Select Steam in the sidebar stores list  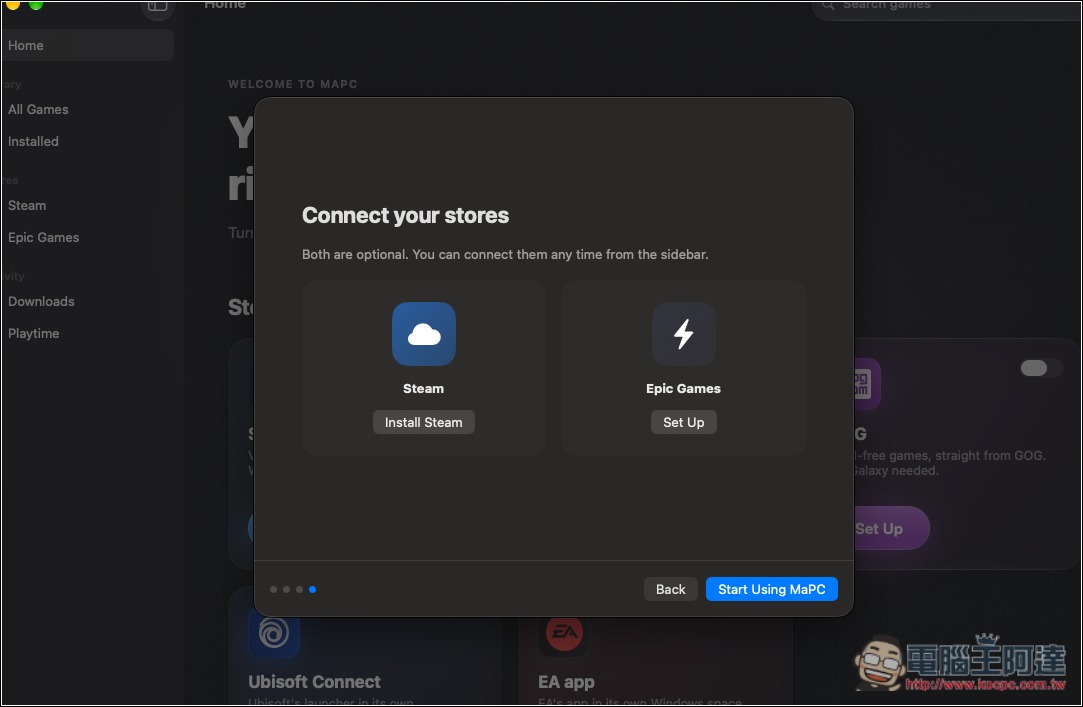pyautogui.click(x=27, y=205)
